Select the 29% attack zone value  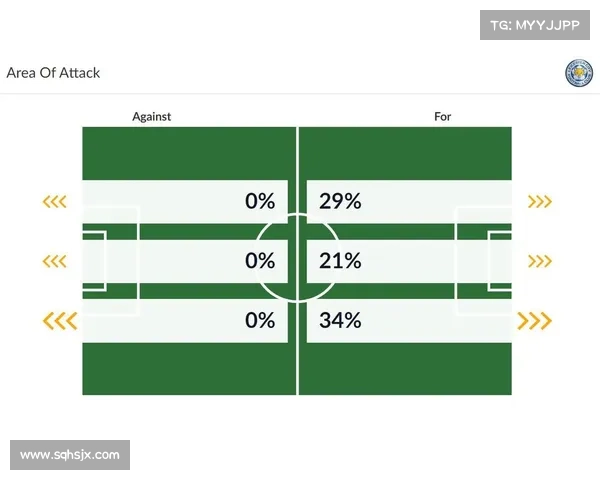(340, 201)
